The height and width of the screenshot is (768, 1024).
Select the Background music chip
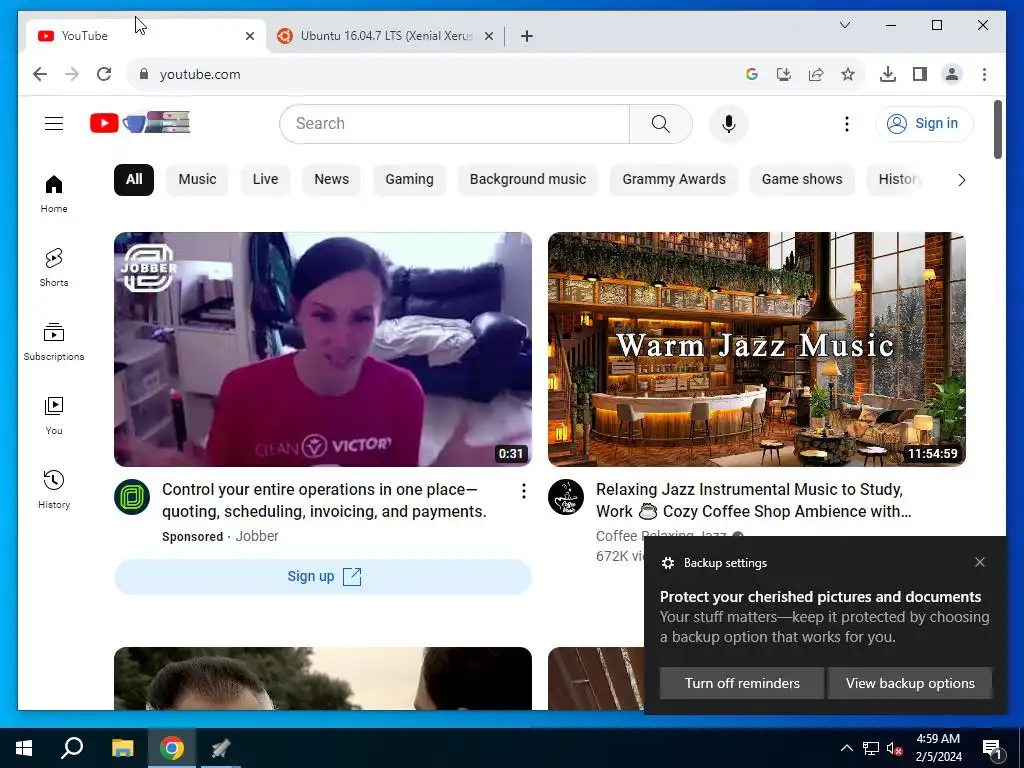pos(528,180)
